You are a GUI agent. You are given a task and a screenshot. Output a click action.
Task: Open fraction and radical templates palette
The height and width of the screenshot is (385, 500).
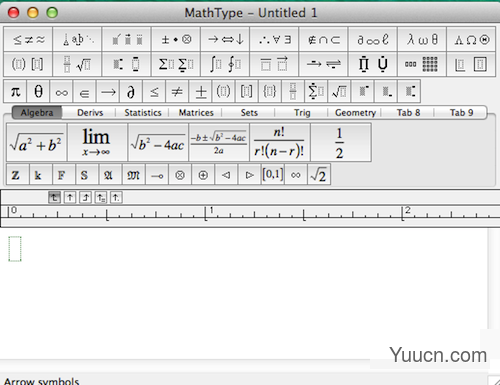(x=77, y=64)
